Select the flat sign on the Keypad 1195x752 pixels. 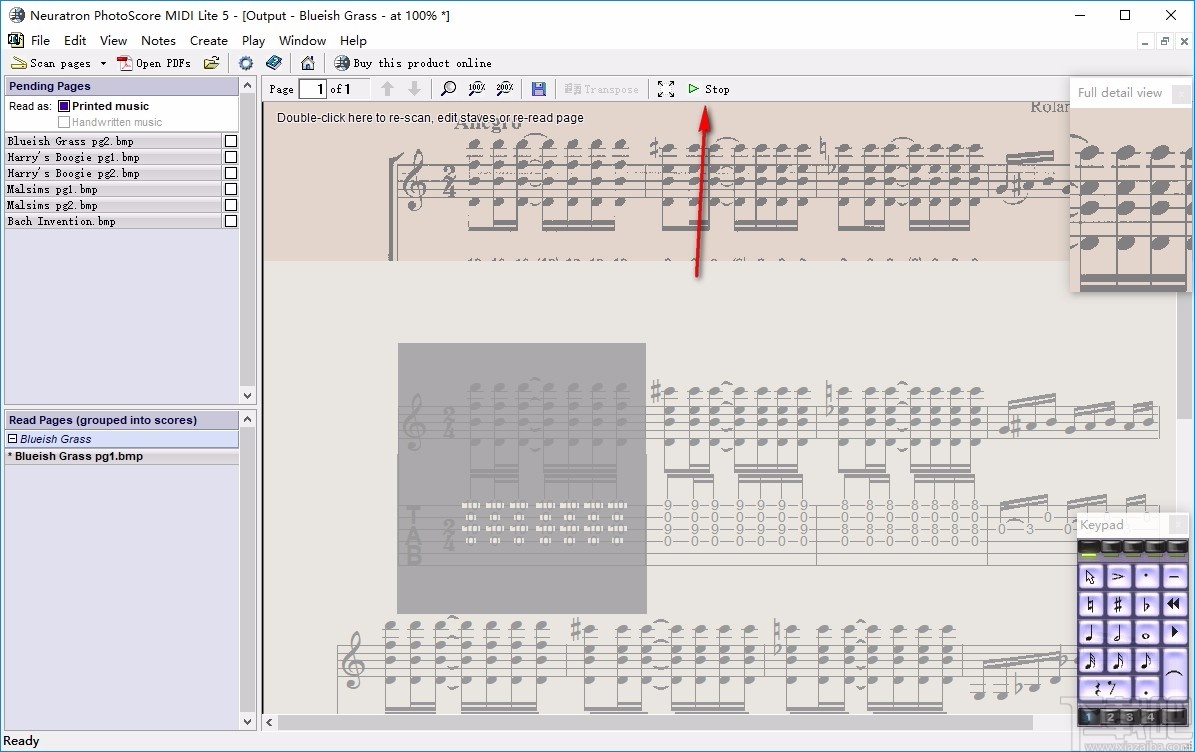tap(1147, 605)
